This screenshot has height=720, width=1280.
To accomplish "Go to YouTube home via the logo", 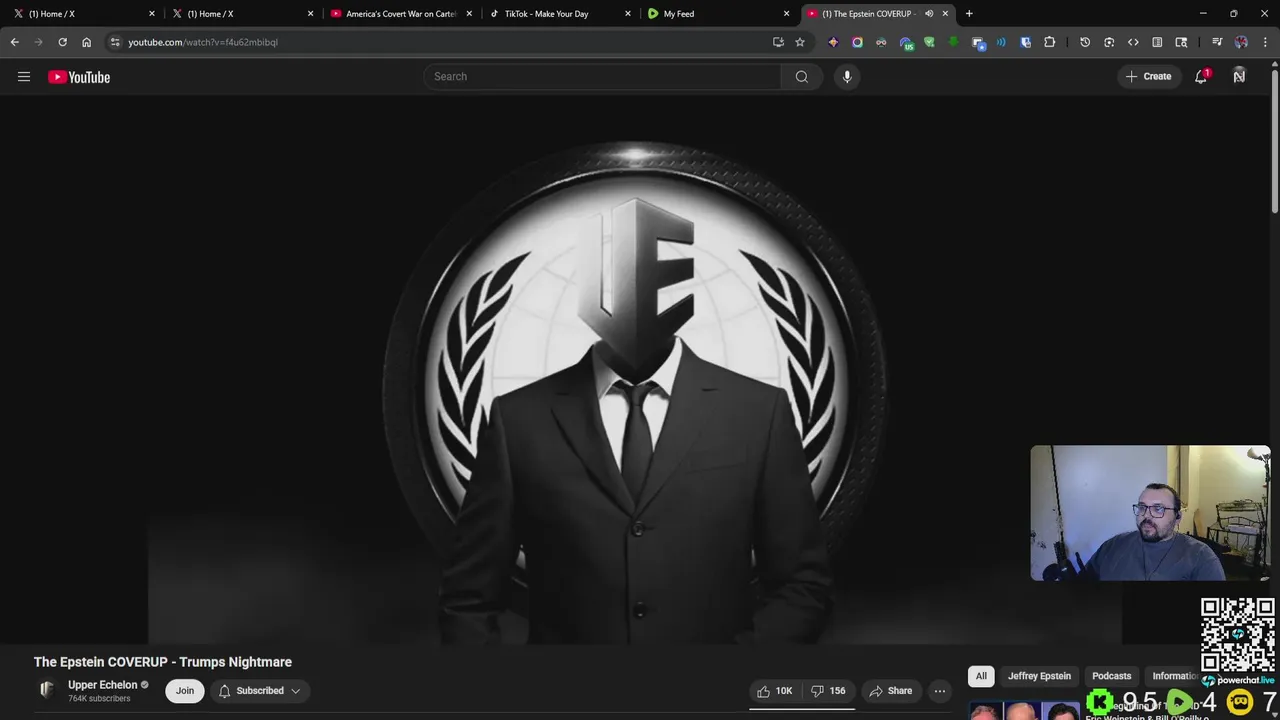I will coord(79,77).
